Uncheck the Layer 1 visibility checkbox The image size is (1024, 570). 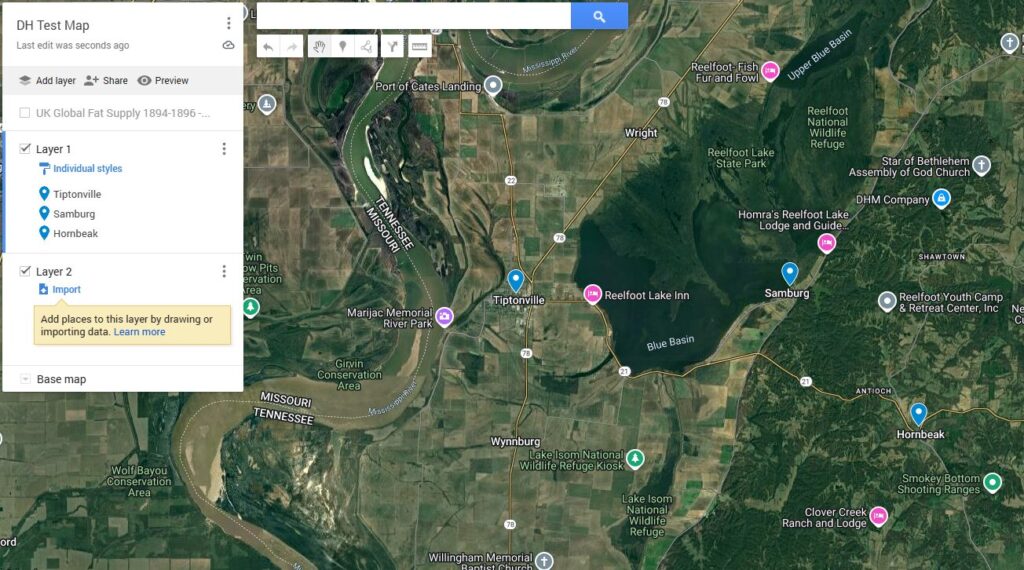coord(25,148)
